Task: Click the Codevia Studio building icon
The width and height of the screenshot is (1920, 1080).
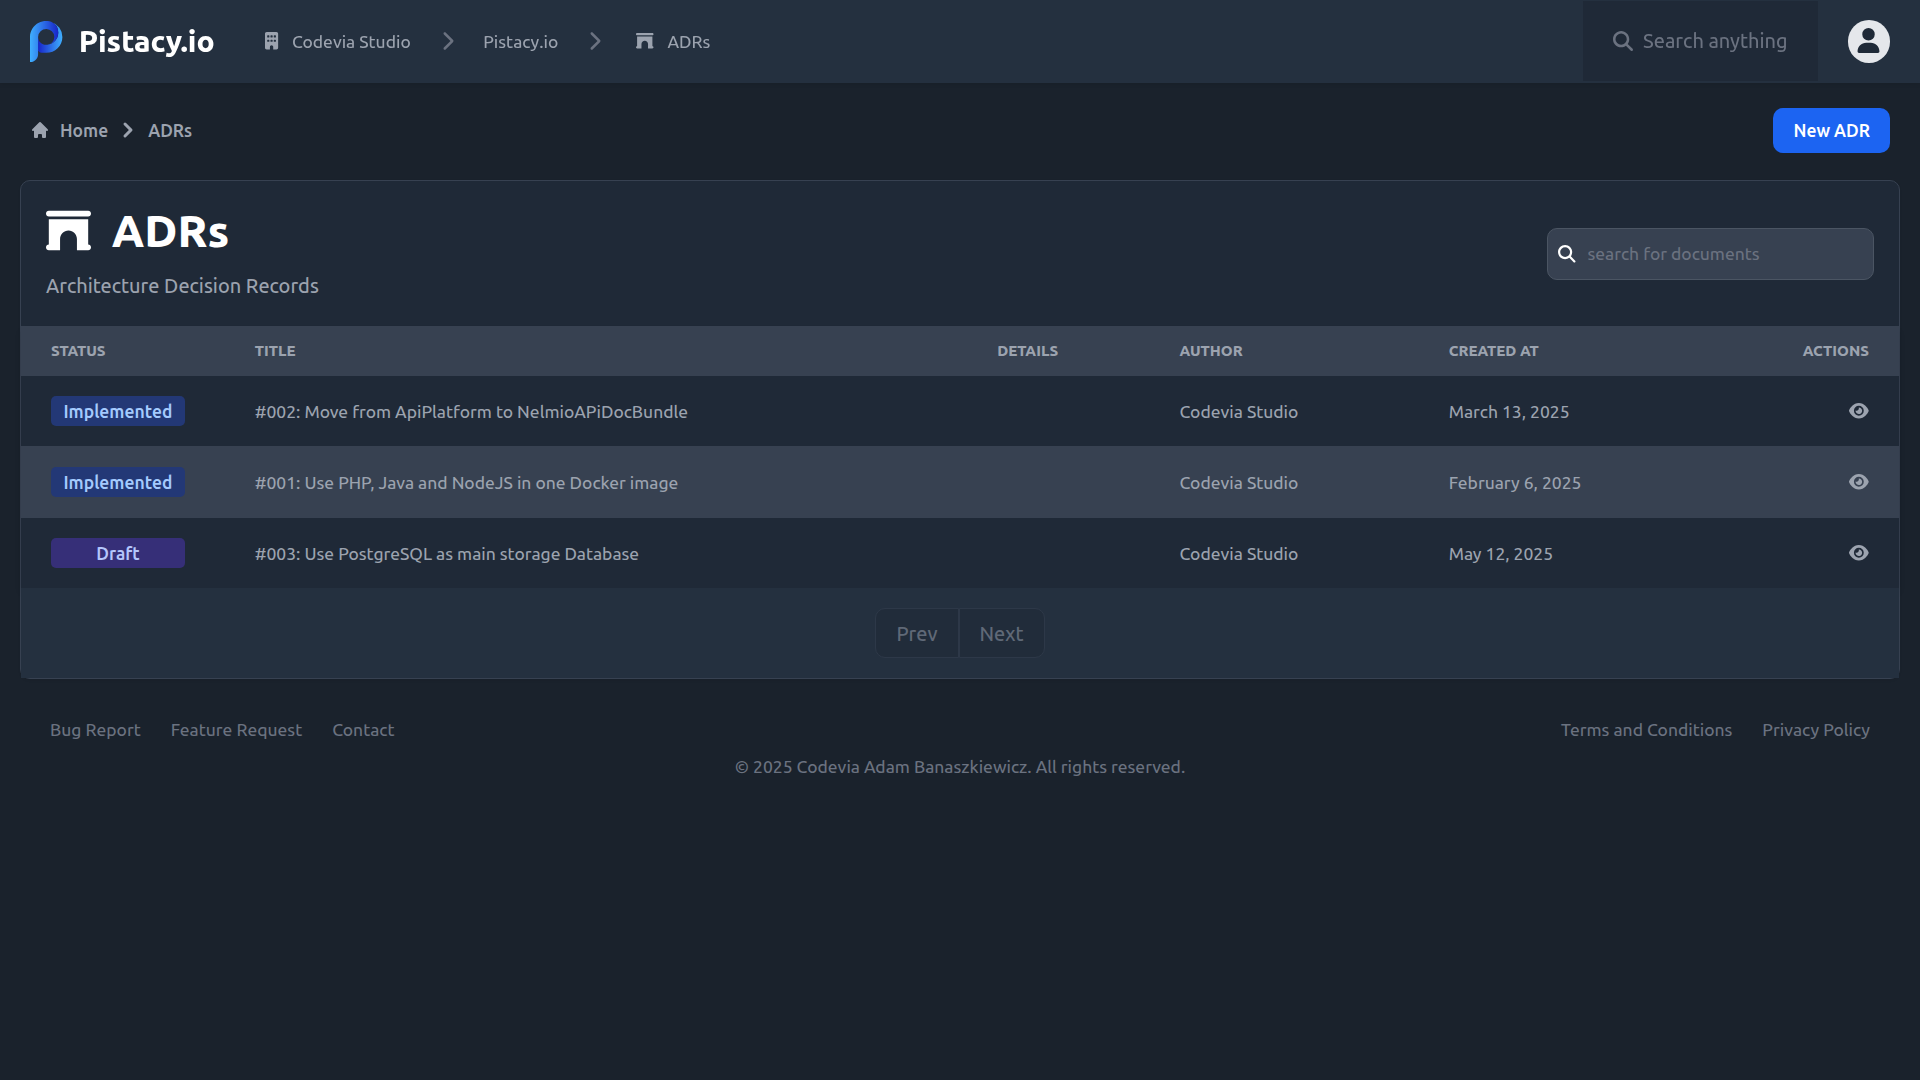Action: [x=271, y=41]
